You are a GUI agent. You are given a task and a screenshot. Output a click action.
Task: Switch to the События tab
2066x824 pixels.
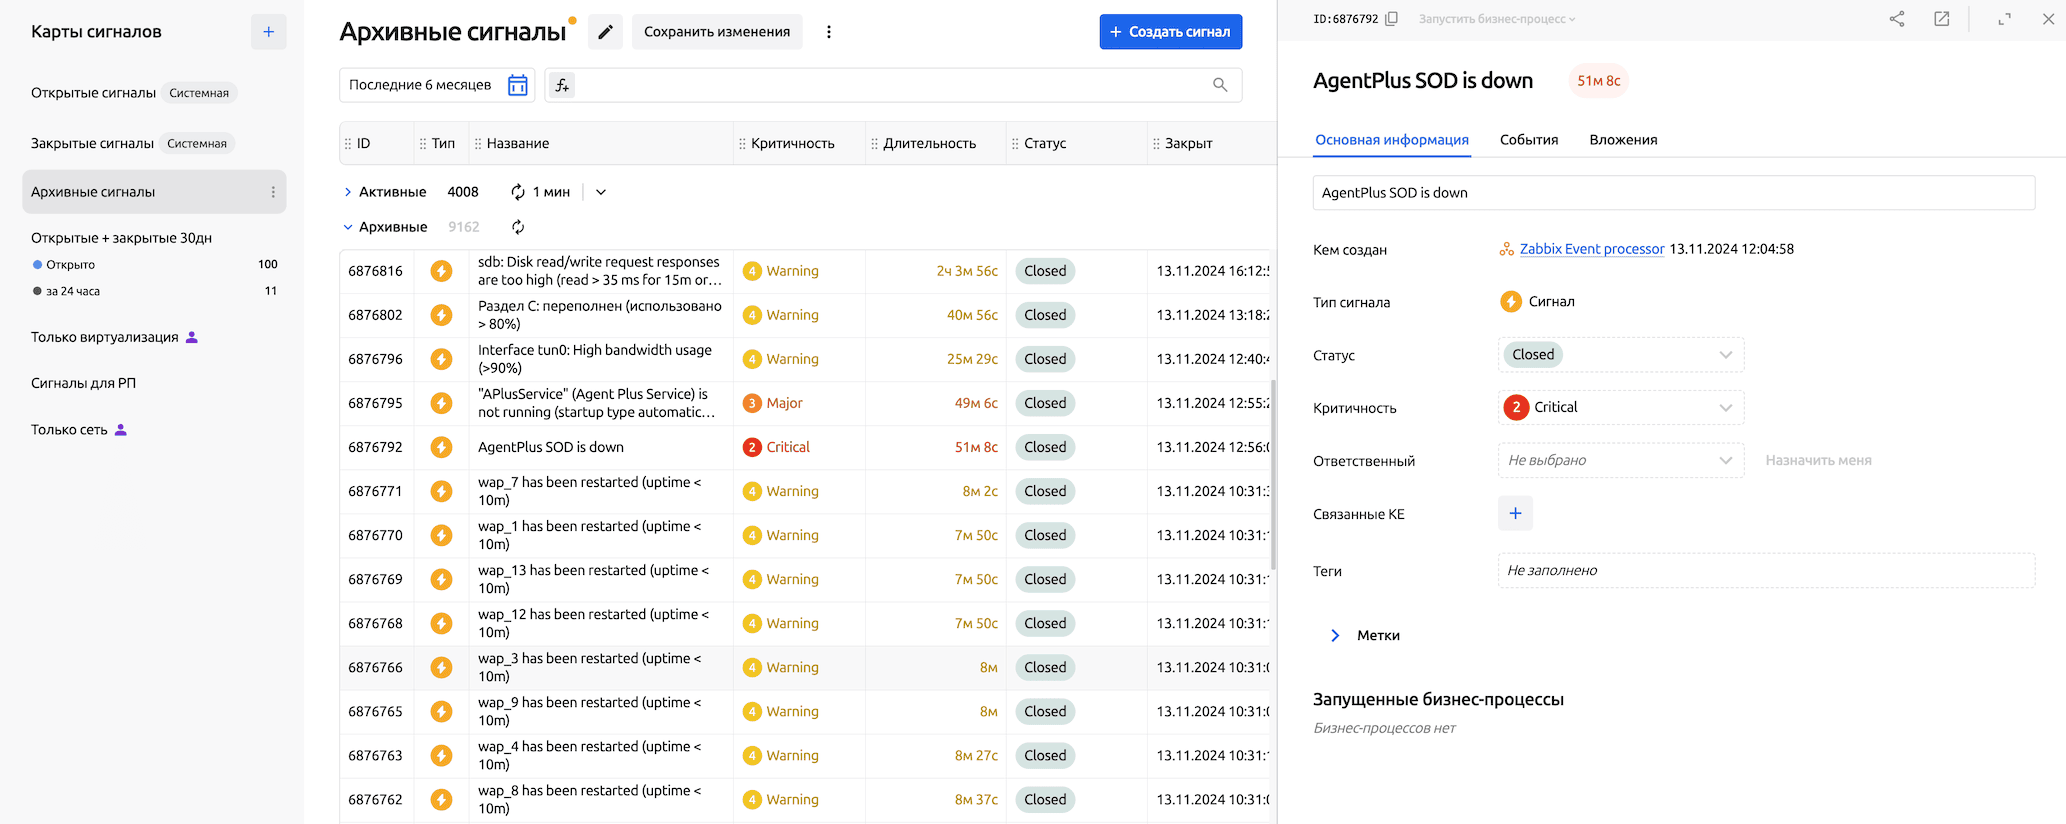pos(1528,140)
